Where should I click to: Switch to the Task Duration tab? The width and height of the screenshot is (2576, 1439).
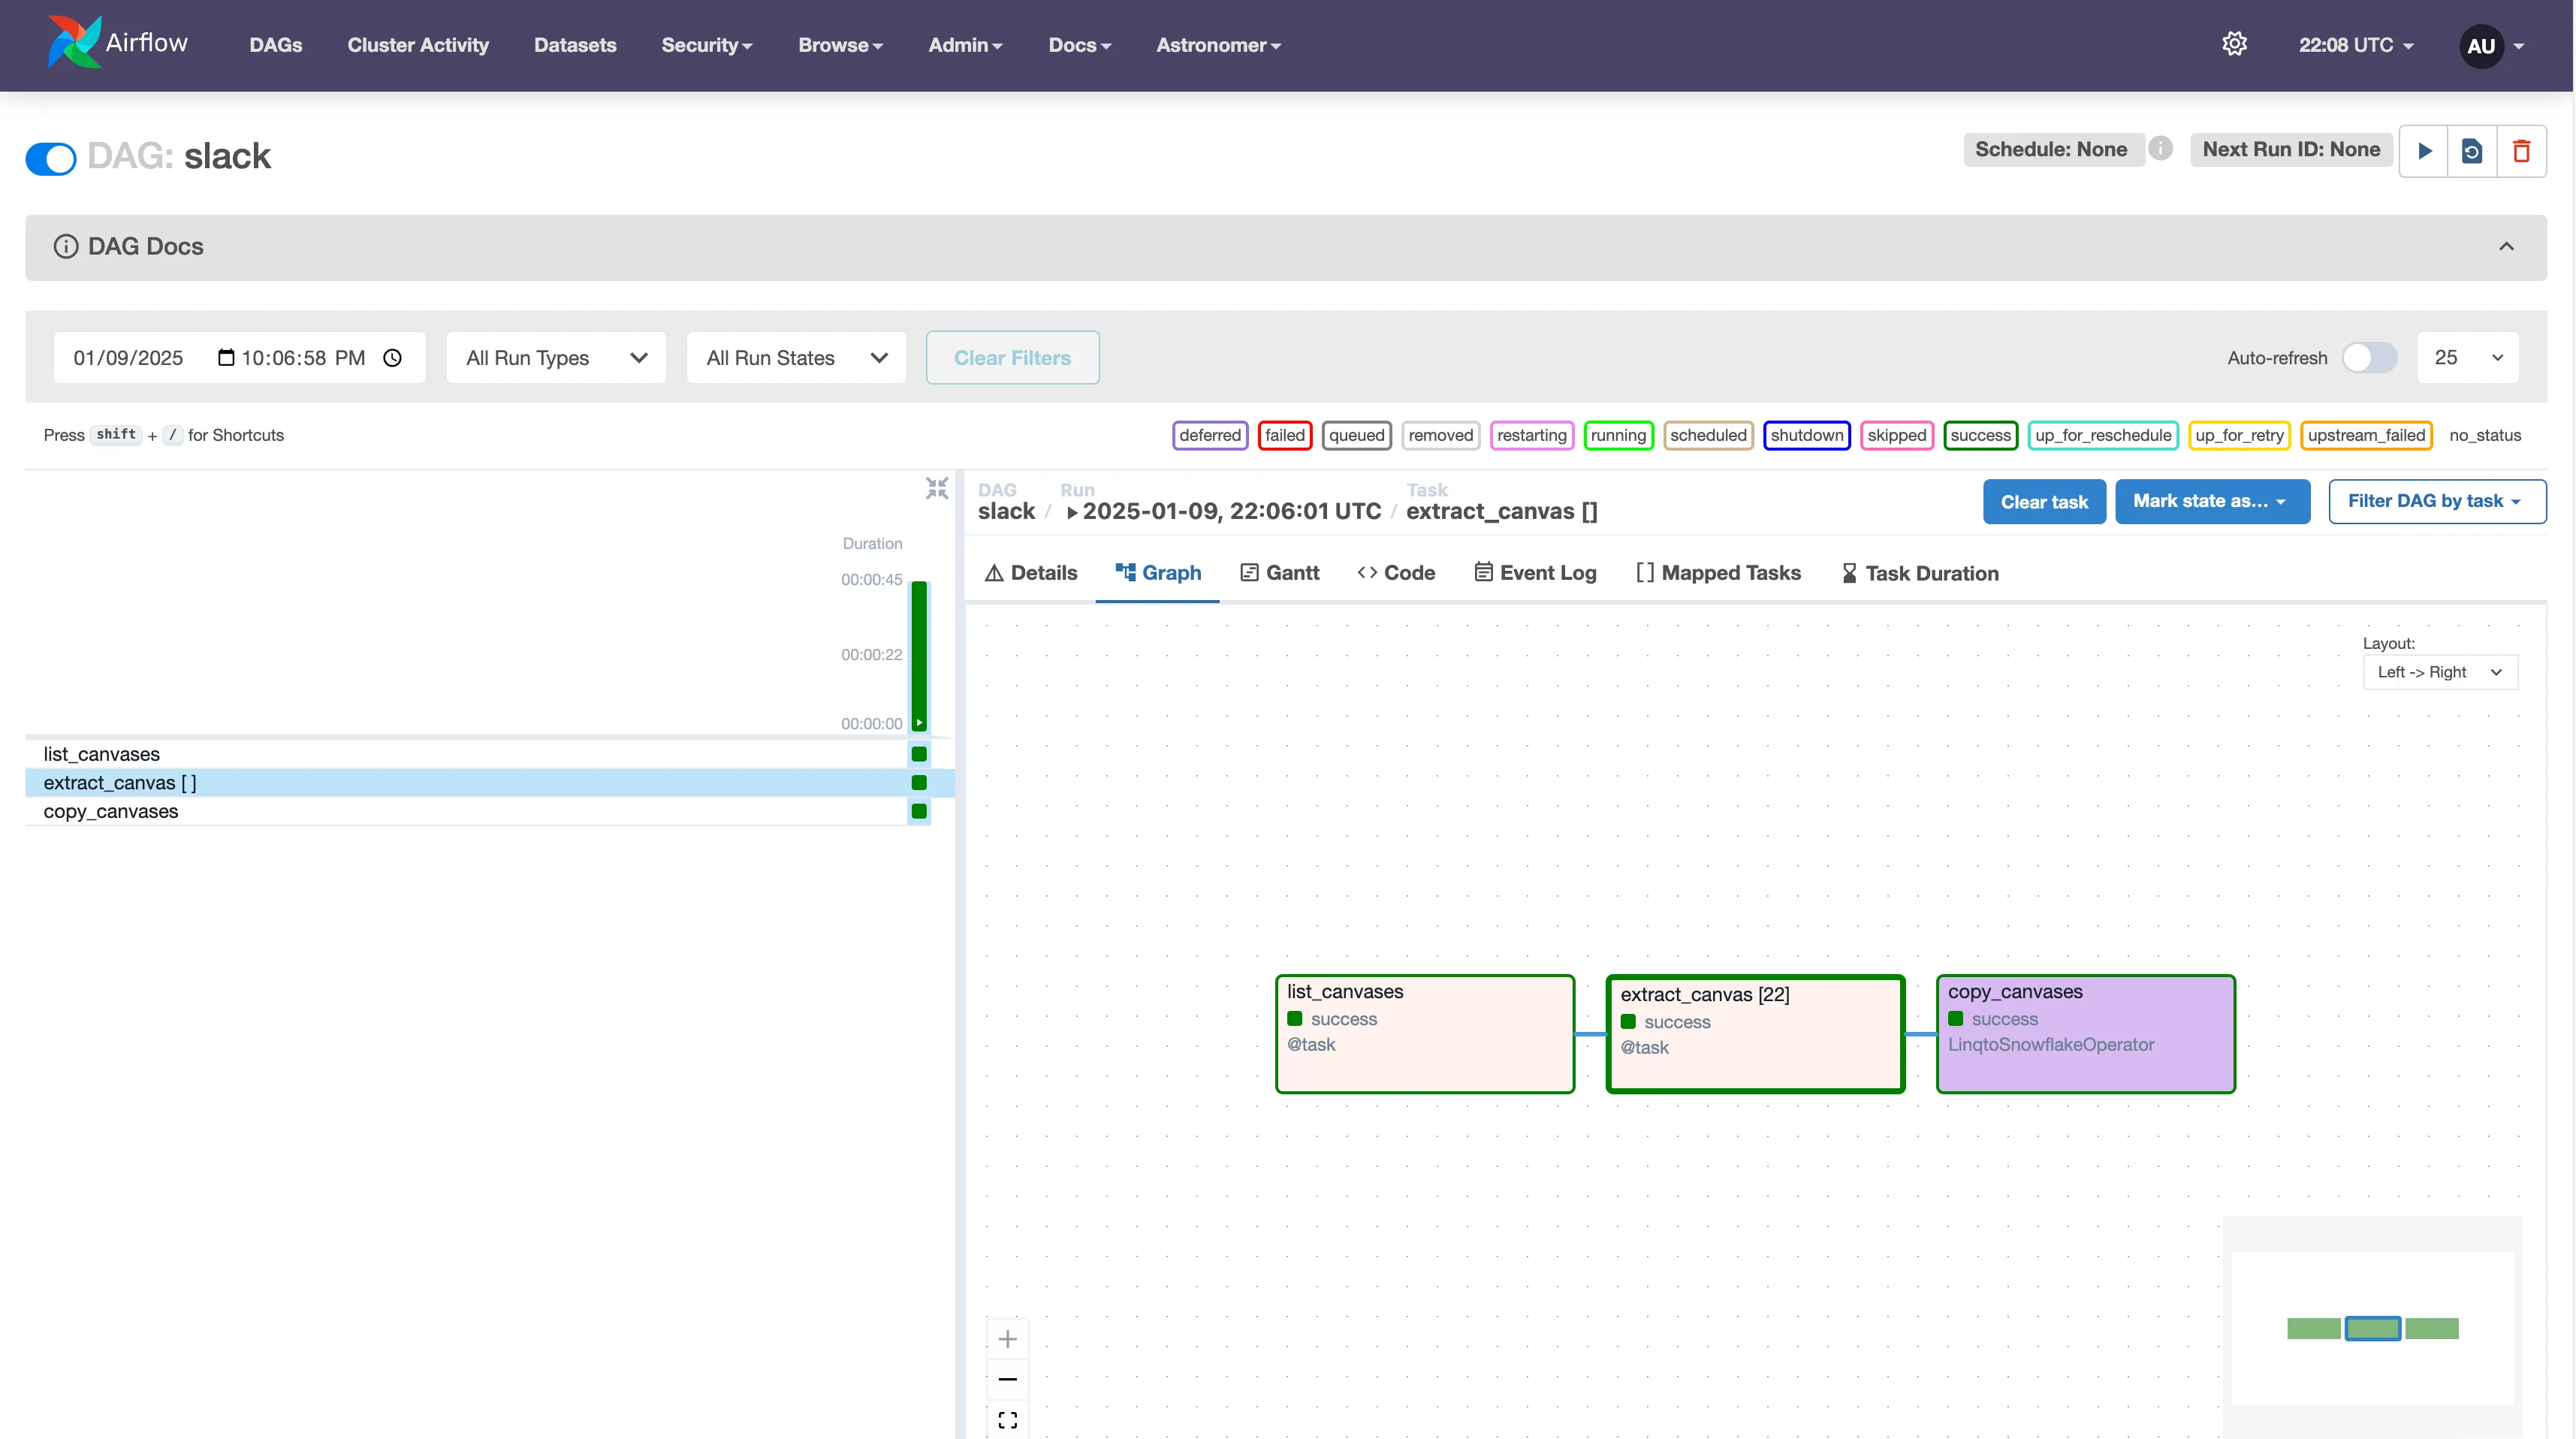[1920, 573]
